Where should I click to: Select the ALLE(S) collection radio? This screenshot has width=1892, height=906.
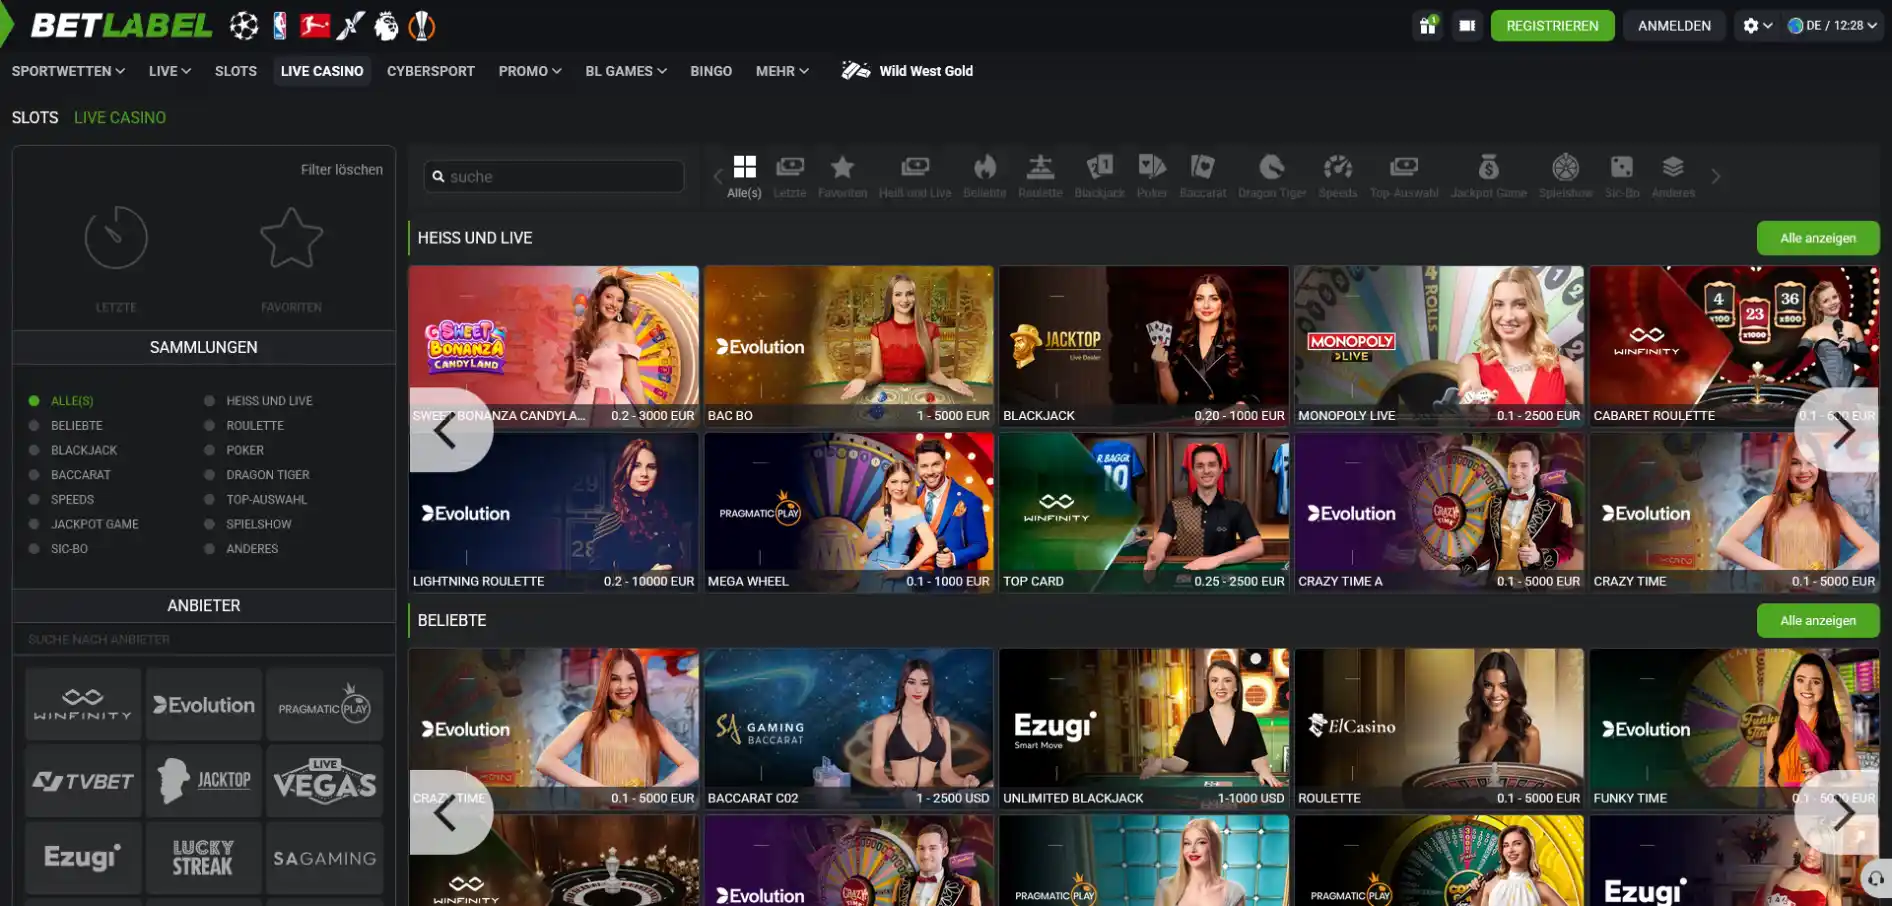point(34,401)
